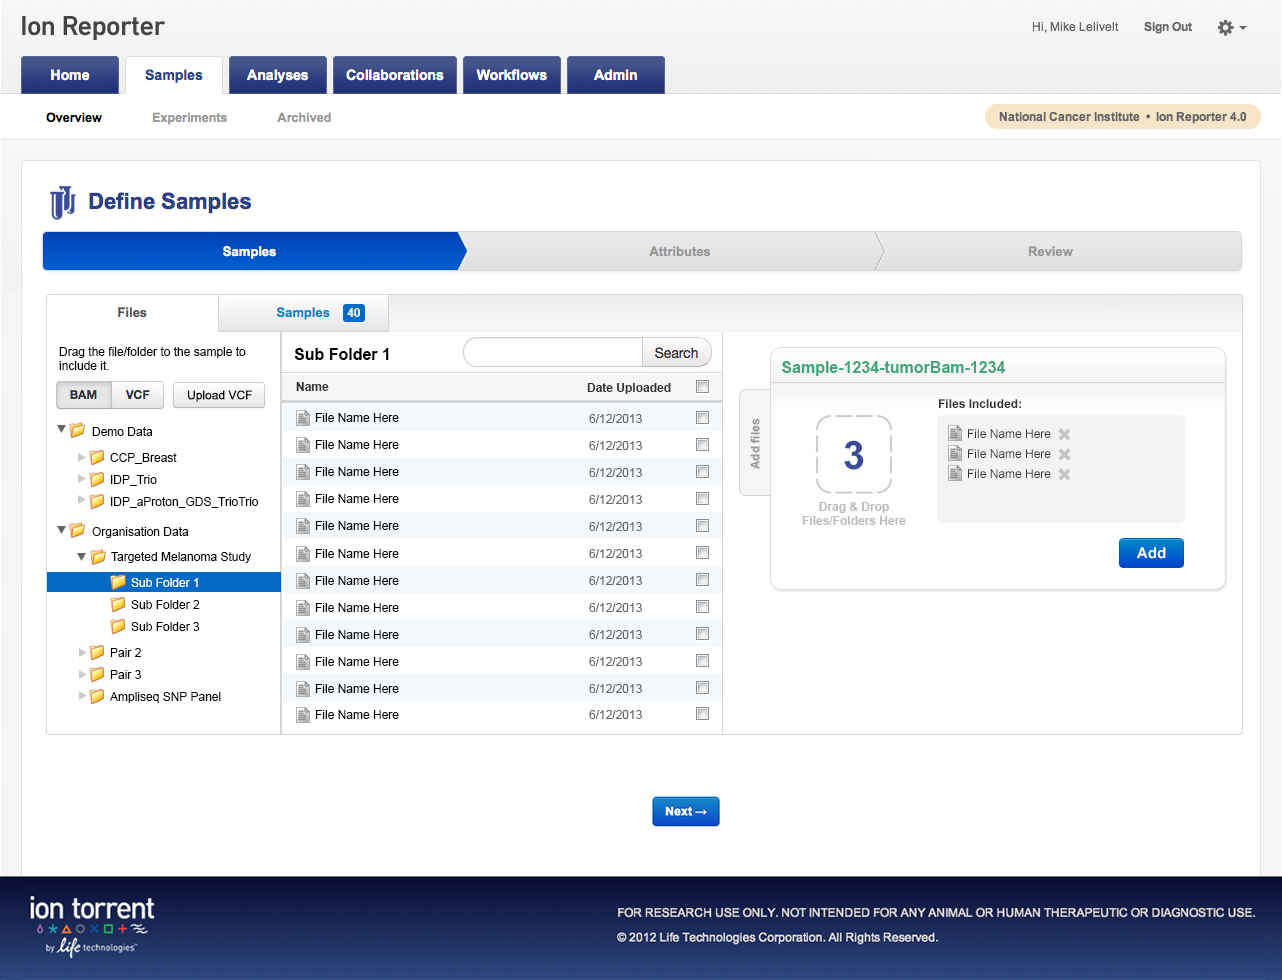Check the fourth file row checkbox
The image size is (1282, 980).
(702, 498)
